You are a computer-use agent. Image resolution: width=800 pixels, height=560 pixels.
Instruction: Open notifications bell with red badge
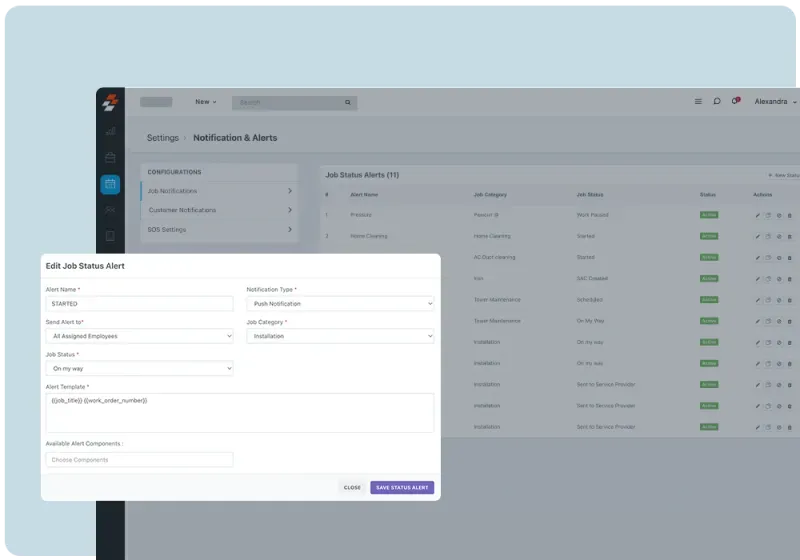736,101
